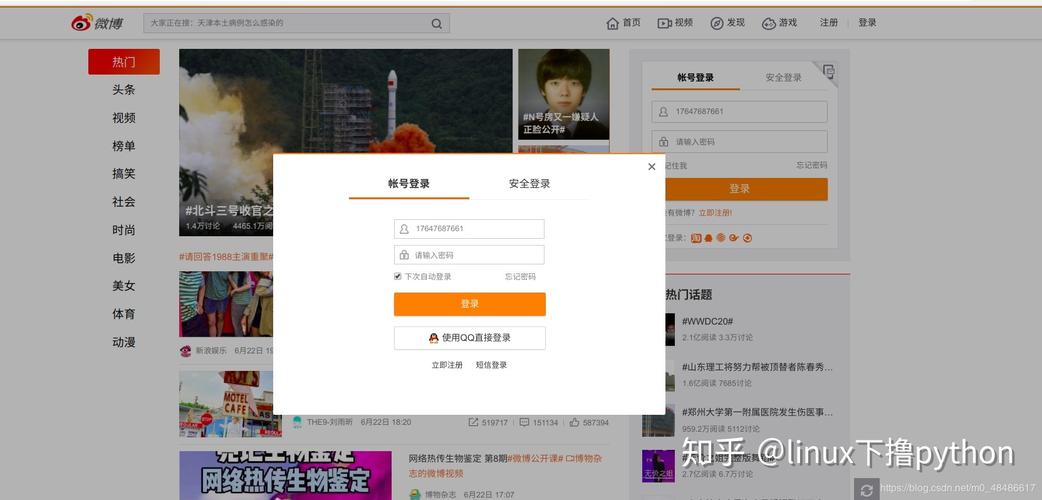The image size is (1042, 500).
Task: Switch to 安全登录 tab in popup
Action: (x=529, y=184)
